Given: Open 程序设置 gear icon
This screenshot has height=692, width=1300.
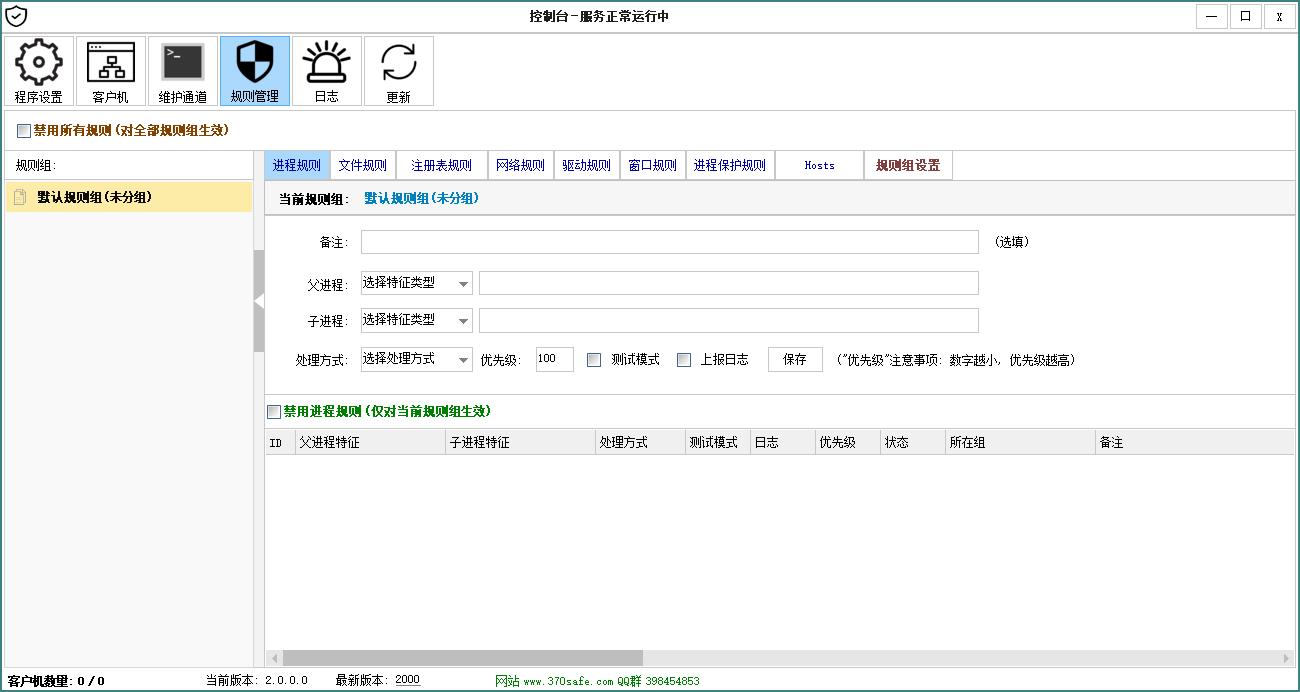Looking at the screenshot, I should pos(39,71).
